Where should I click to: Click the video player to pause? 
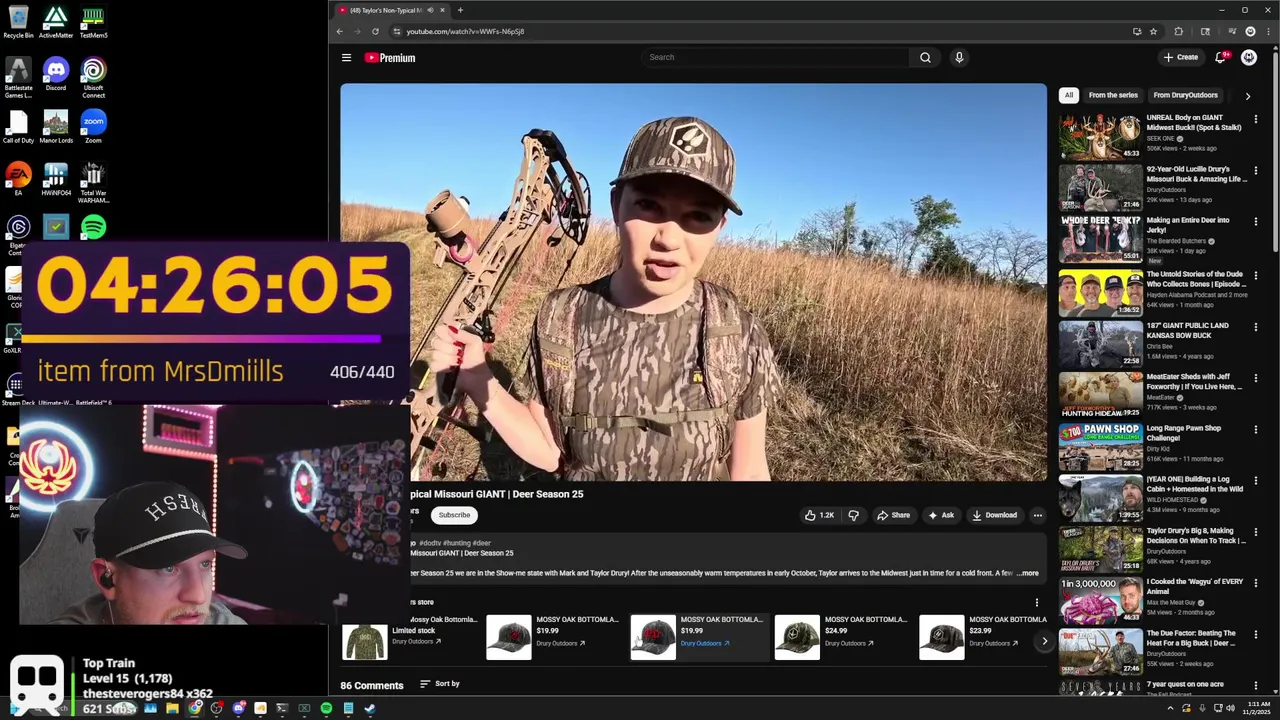(x=693, y=282)
